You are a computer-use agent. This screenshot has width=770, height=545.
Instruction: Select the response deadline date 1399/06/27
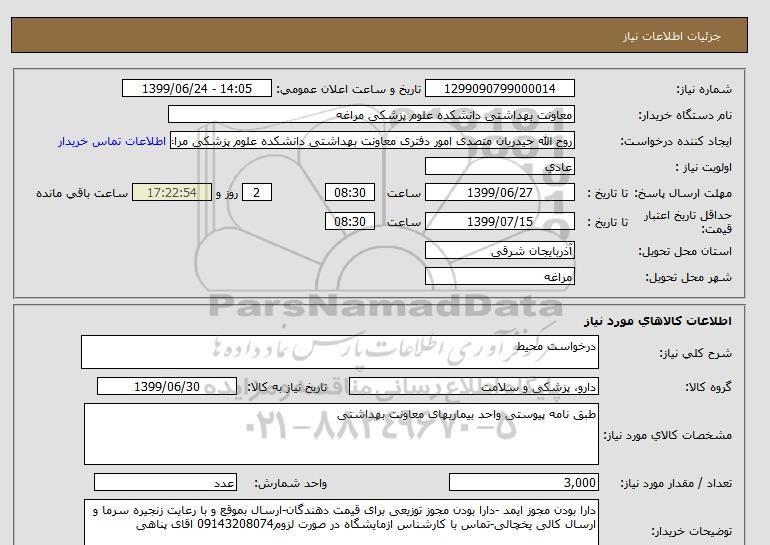pyautogui.click(x=499, y=192)
